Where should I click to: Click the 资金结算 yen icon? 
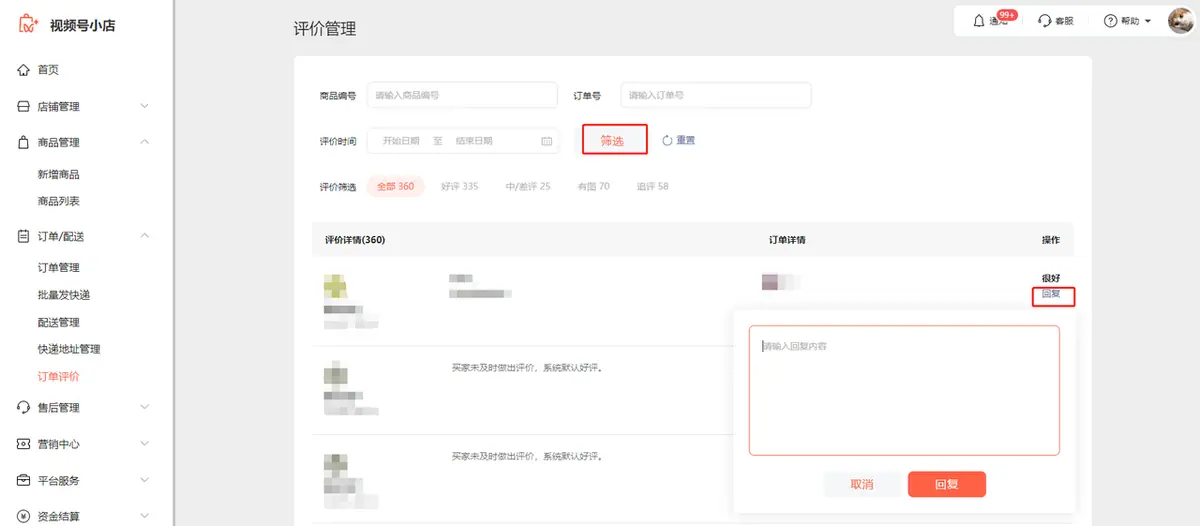[23, 516]
